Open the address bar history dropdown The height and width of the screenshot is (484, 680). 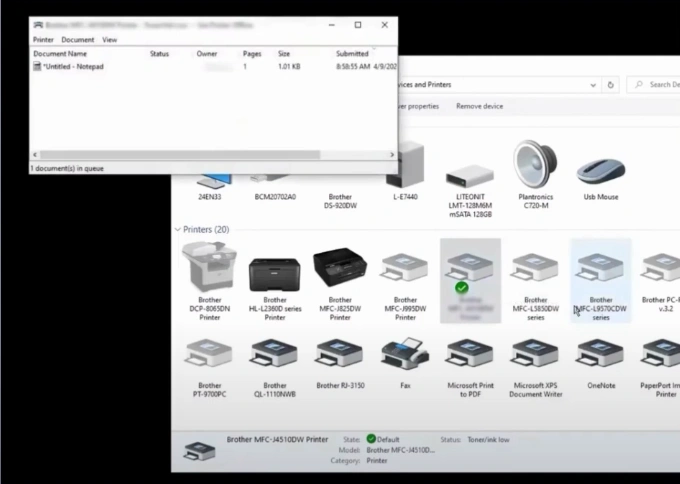[592, 85]
